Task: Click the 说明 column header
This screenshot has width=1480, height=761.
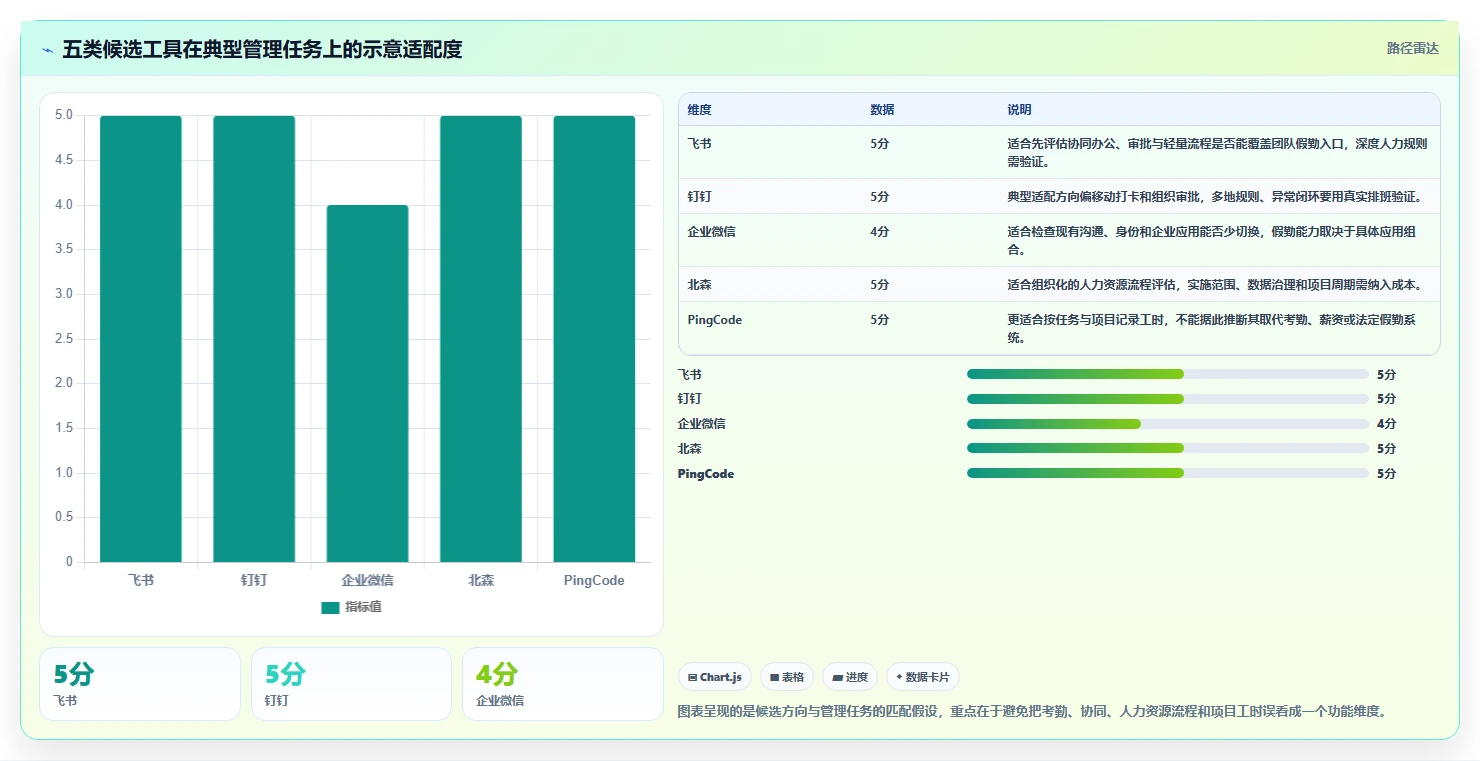Action: click(x=1019, y=110)
